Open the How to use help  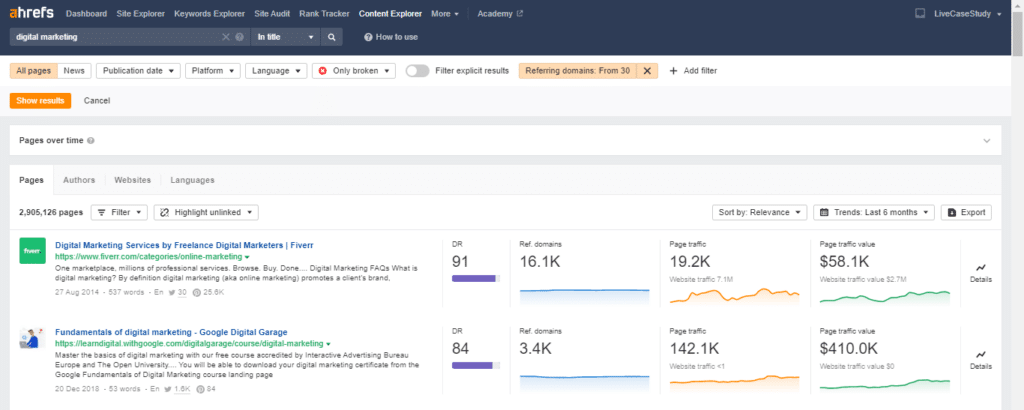click(x=391, y=37)
